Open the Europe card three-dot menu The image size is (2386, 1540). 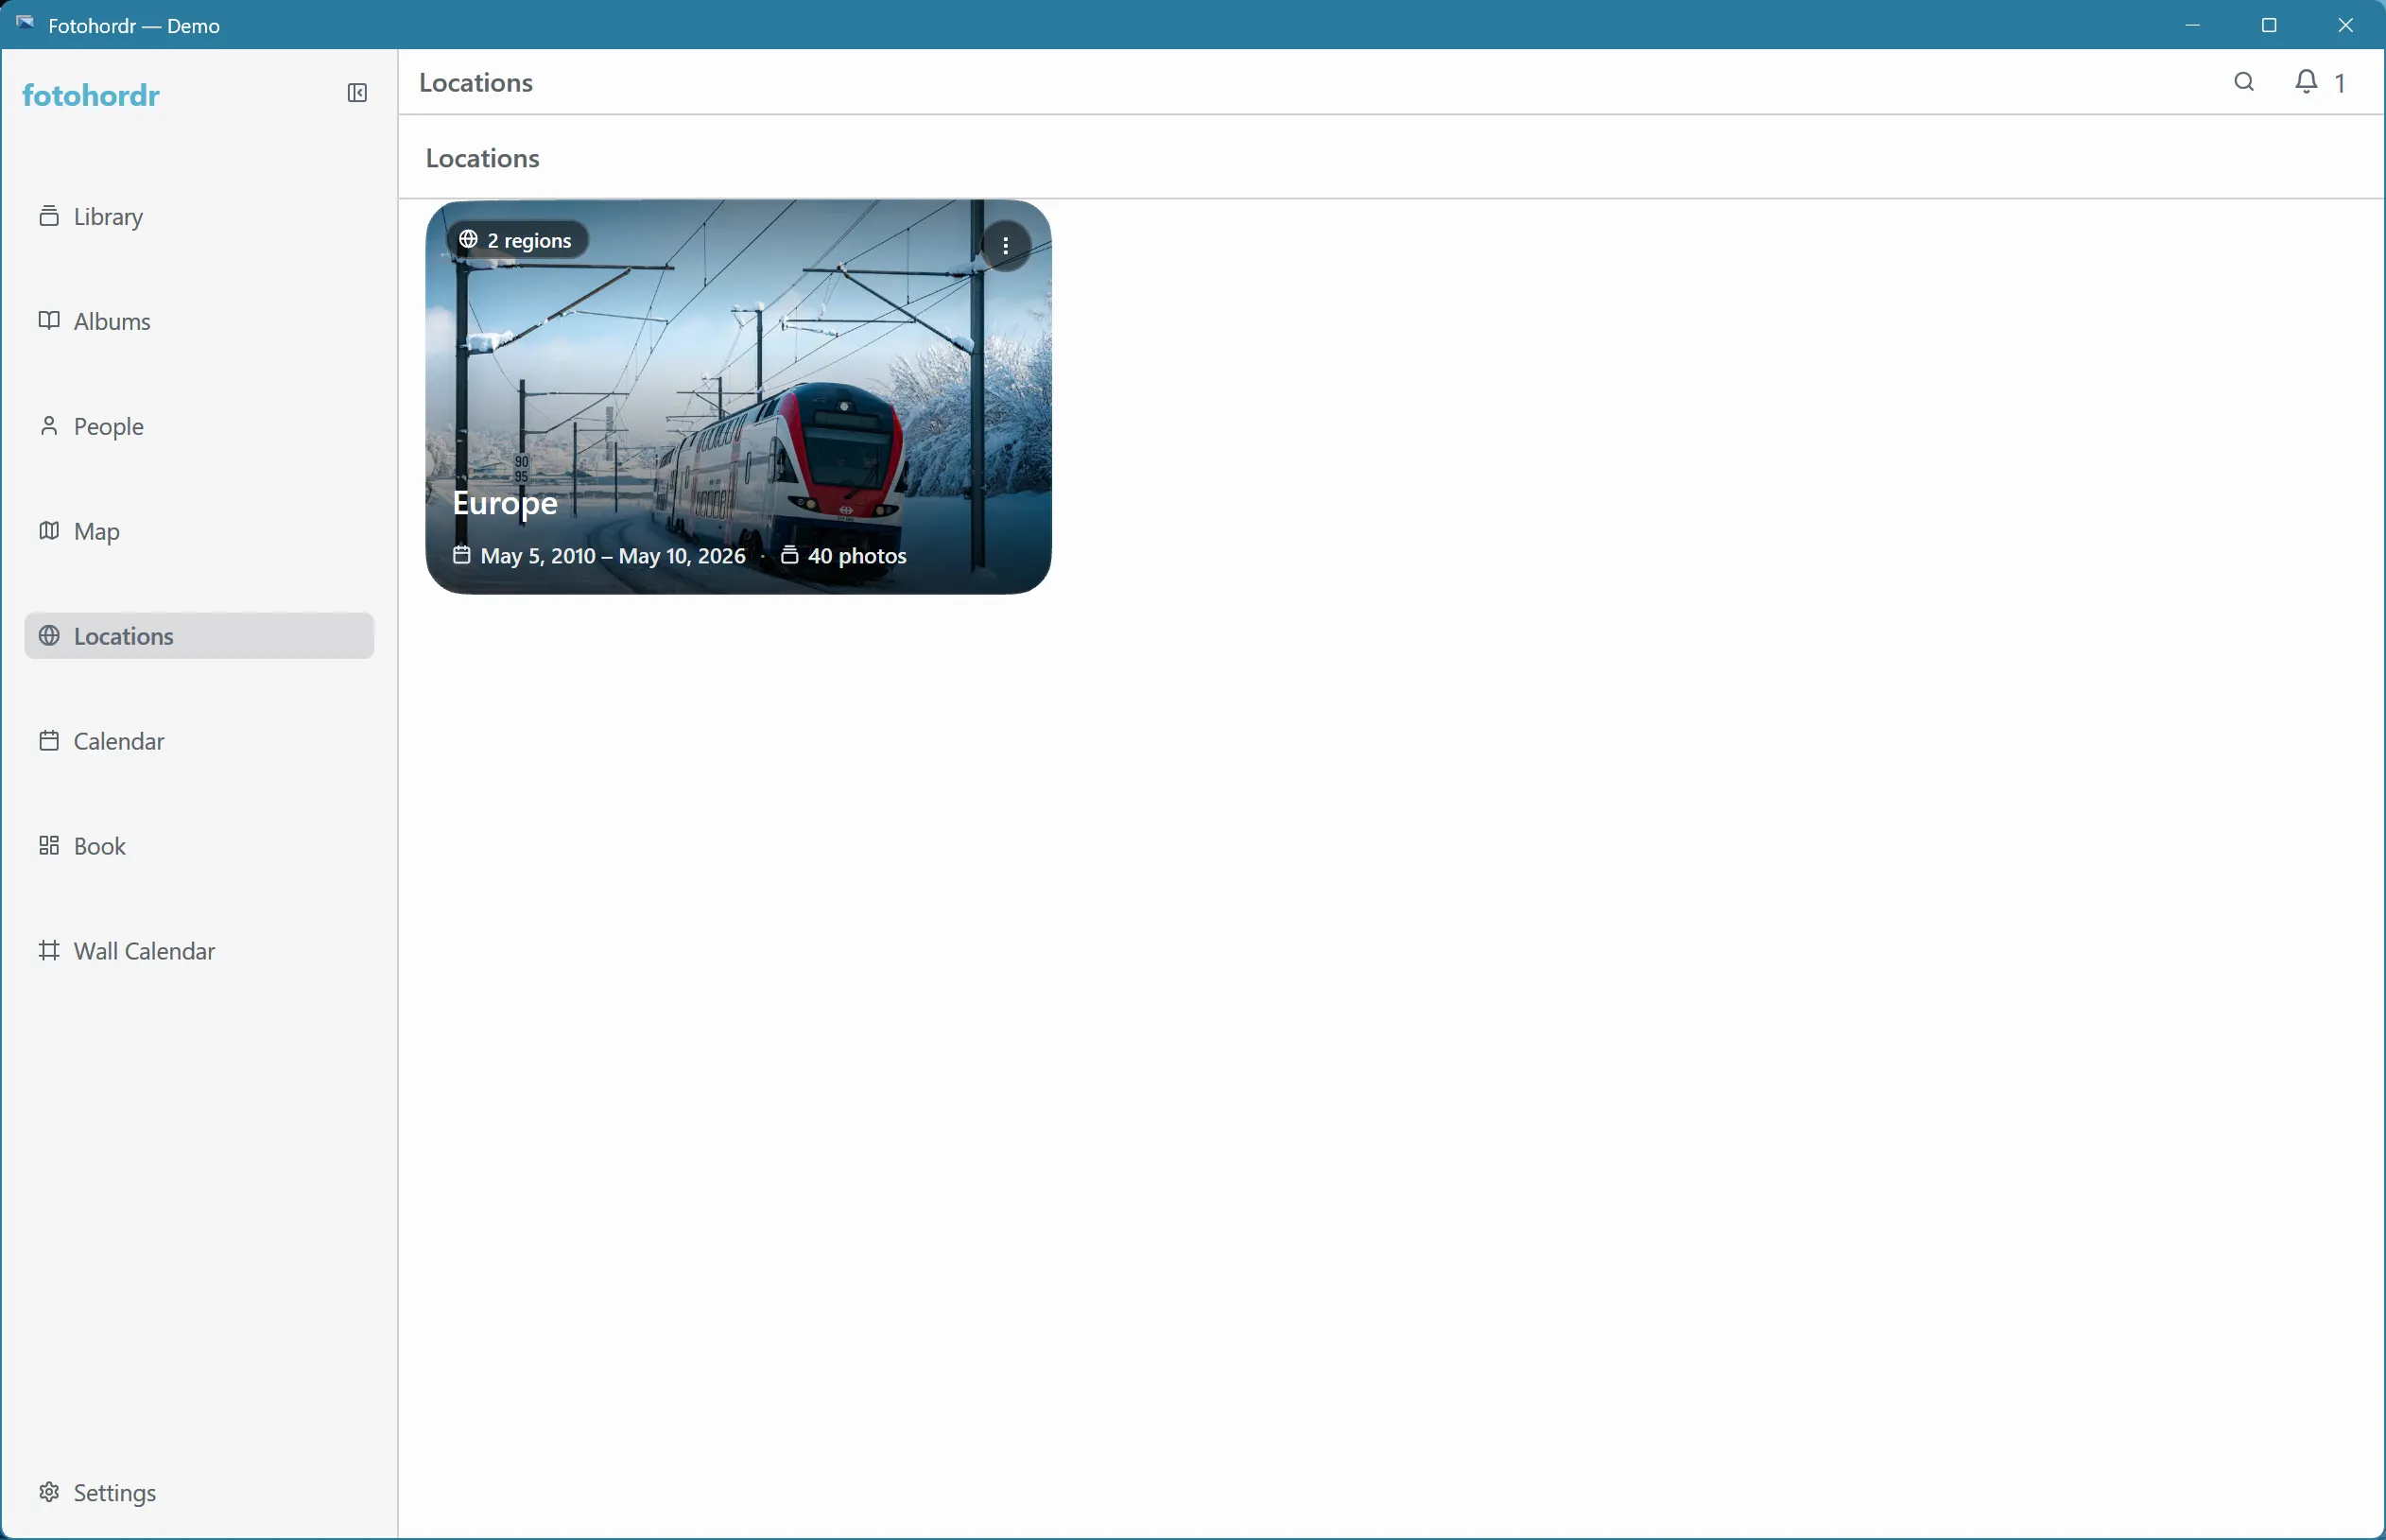(x=1005, y=245)
